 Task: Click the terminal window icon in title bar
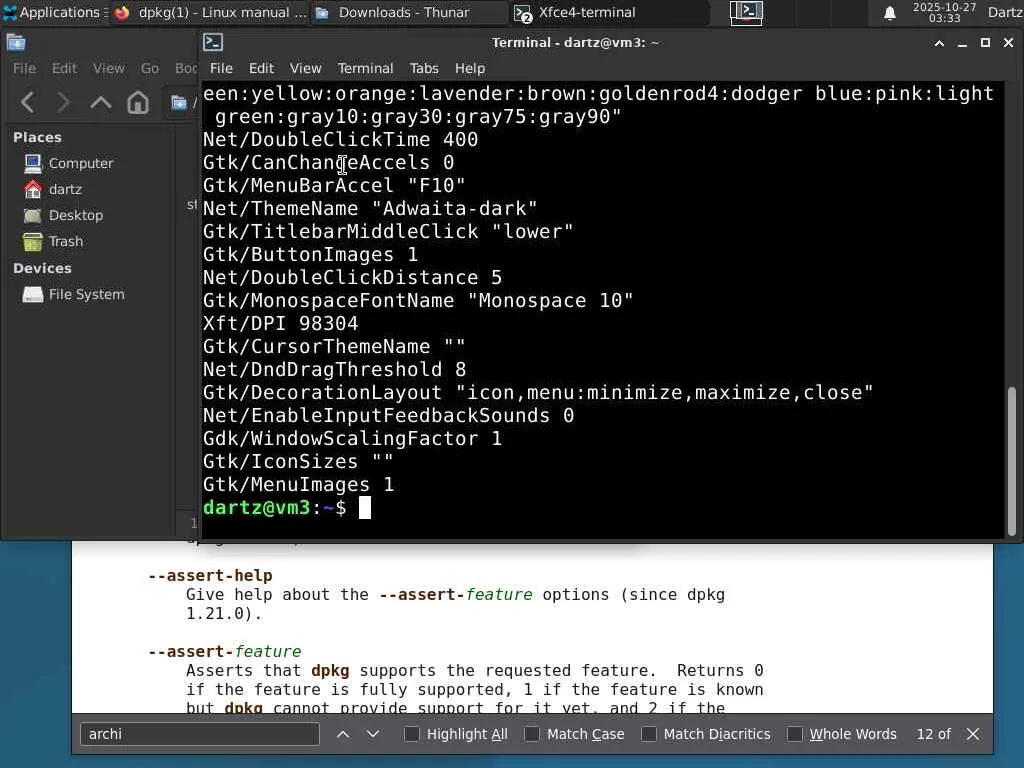[213, 42]
